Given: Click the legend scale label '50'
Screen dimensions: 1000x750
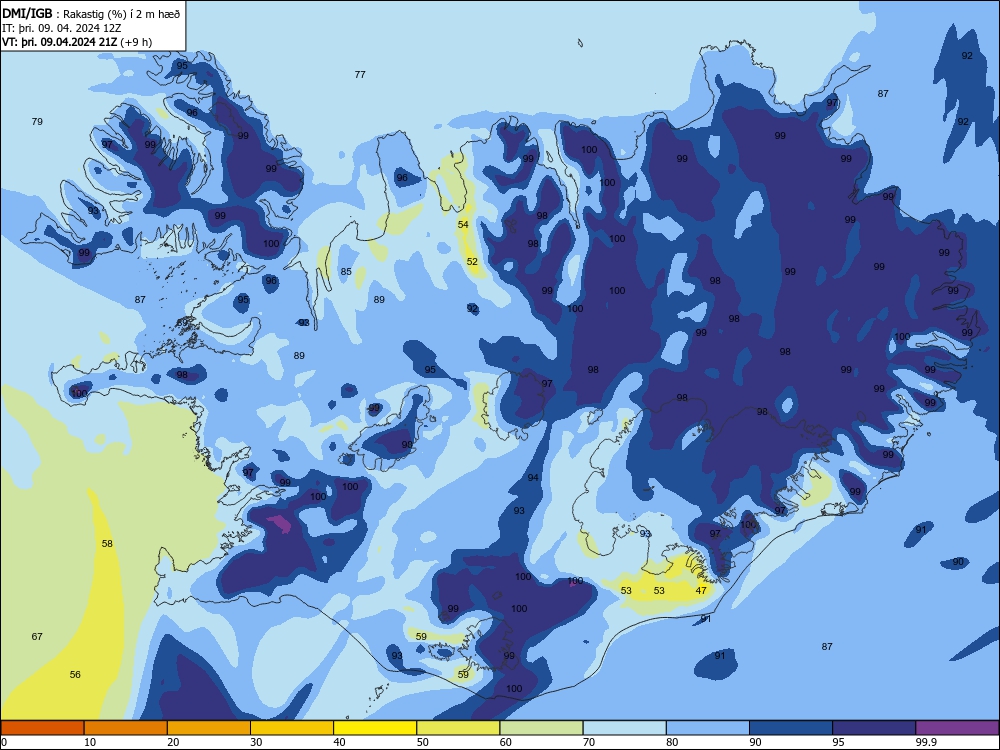Looking at the screenshot, I should [x=422, y=742].
